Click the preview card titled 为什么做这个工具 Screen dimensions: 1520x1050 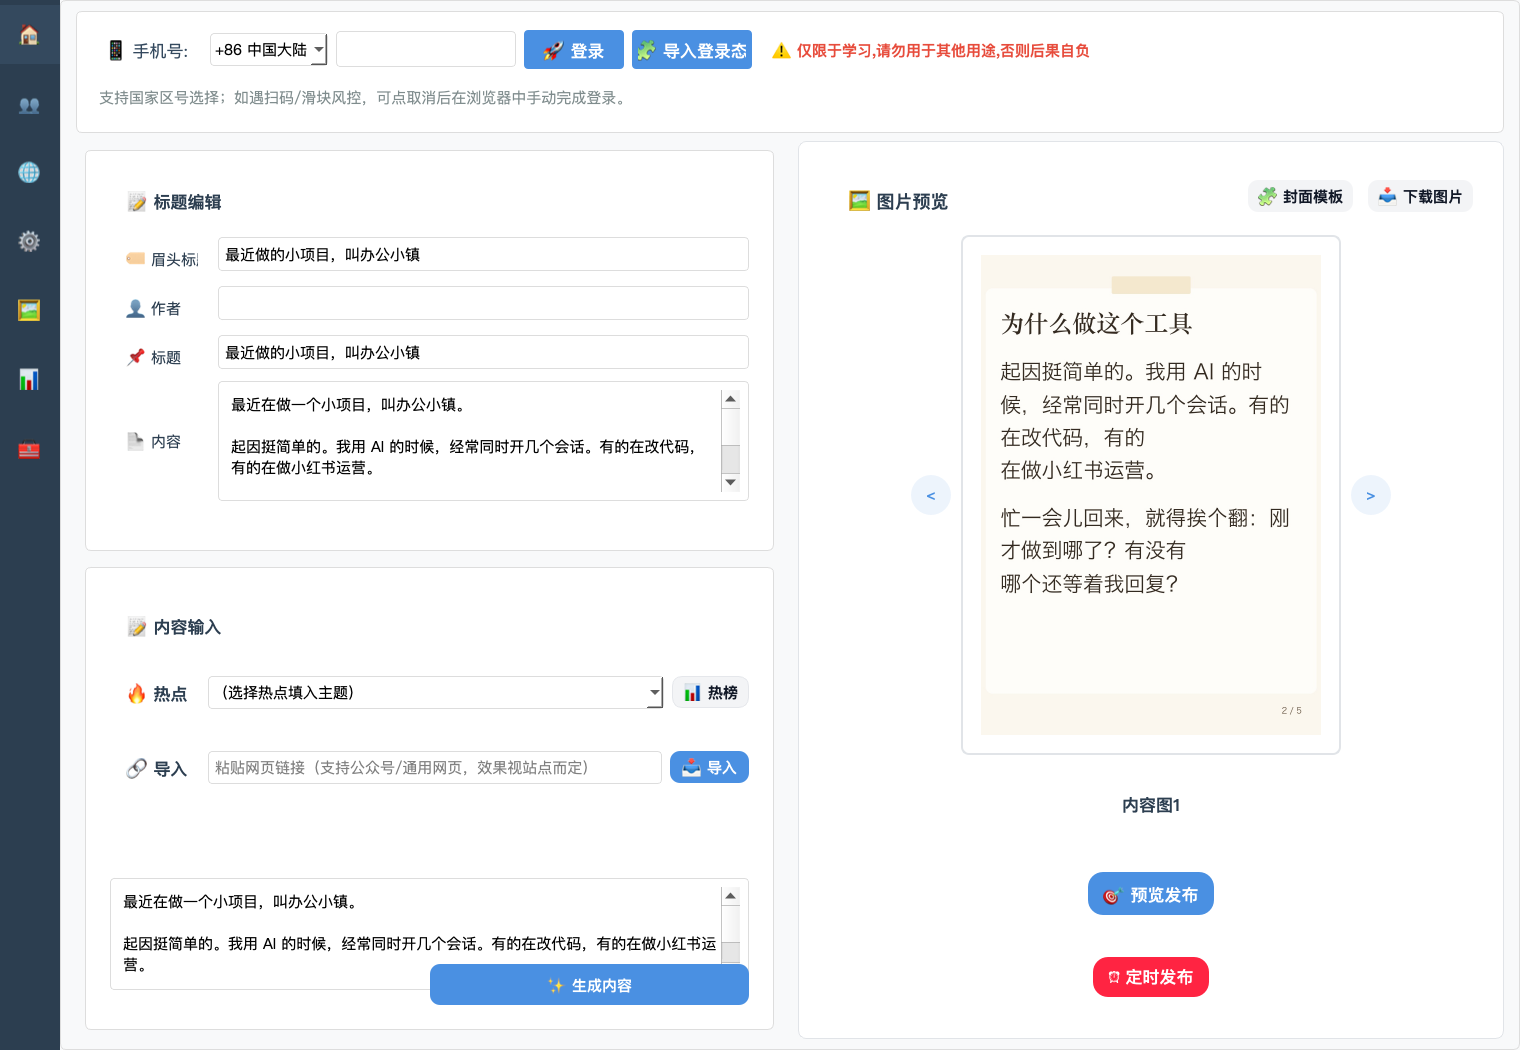(1151, 495)
